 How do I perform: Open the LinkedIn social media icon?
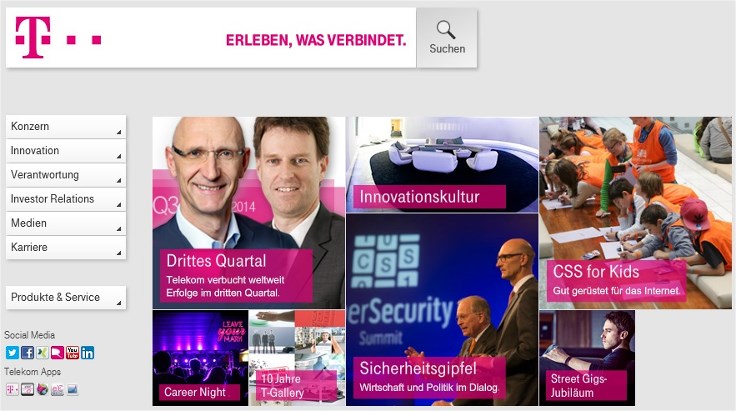pyautogui.click(x=87, y=352)
